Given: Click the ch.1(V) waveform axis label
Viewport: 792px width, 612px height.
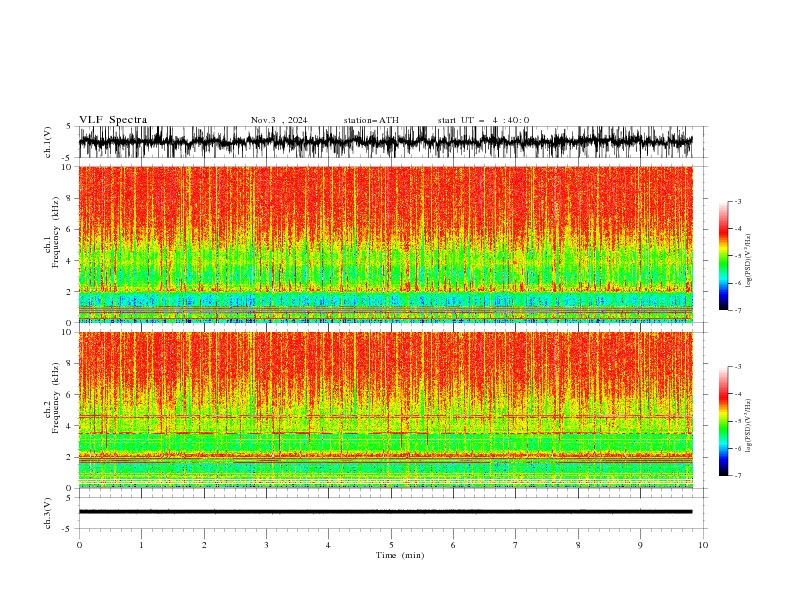Looking at the screenshot, I should click(48, 142).
